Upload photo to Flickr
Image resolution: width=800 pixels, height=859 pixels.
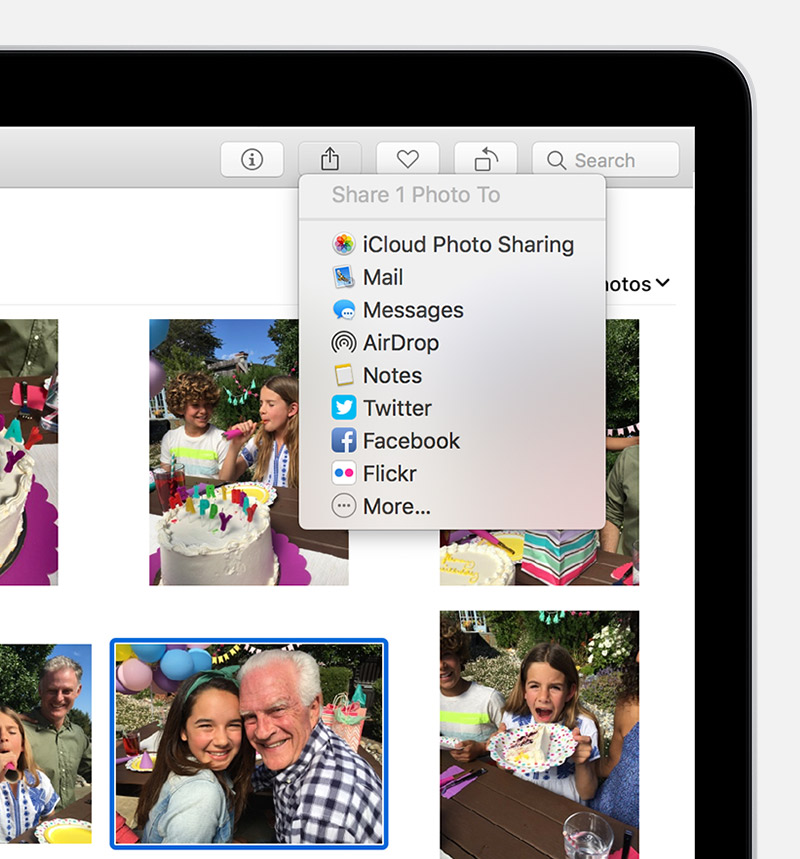pyautogui.click(x=452, y=474)
